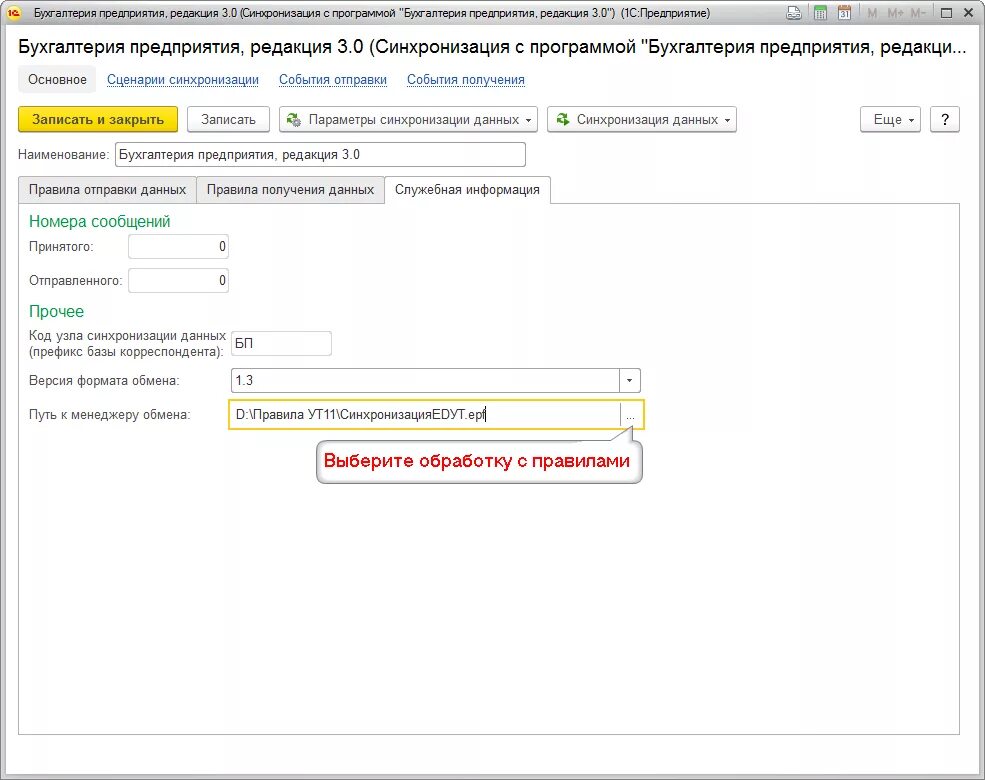Click the Путь к менеджеру обмена field
This screenshot has width=985, height=780.
click(425, 414)
